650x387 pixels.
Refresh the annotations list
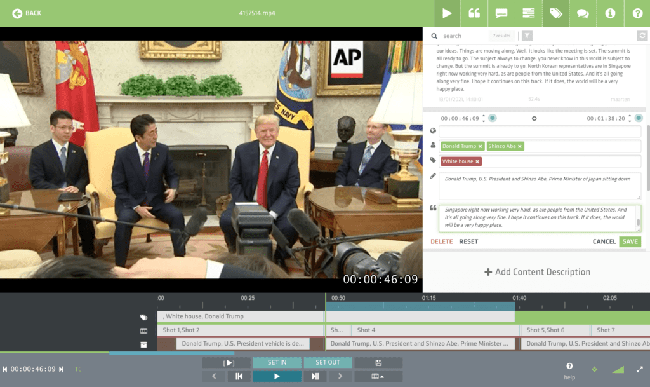point(642,36)
